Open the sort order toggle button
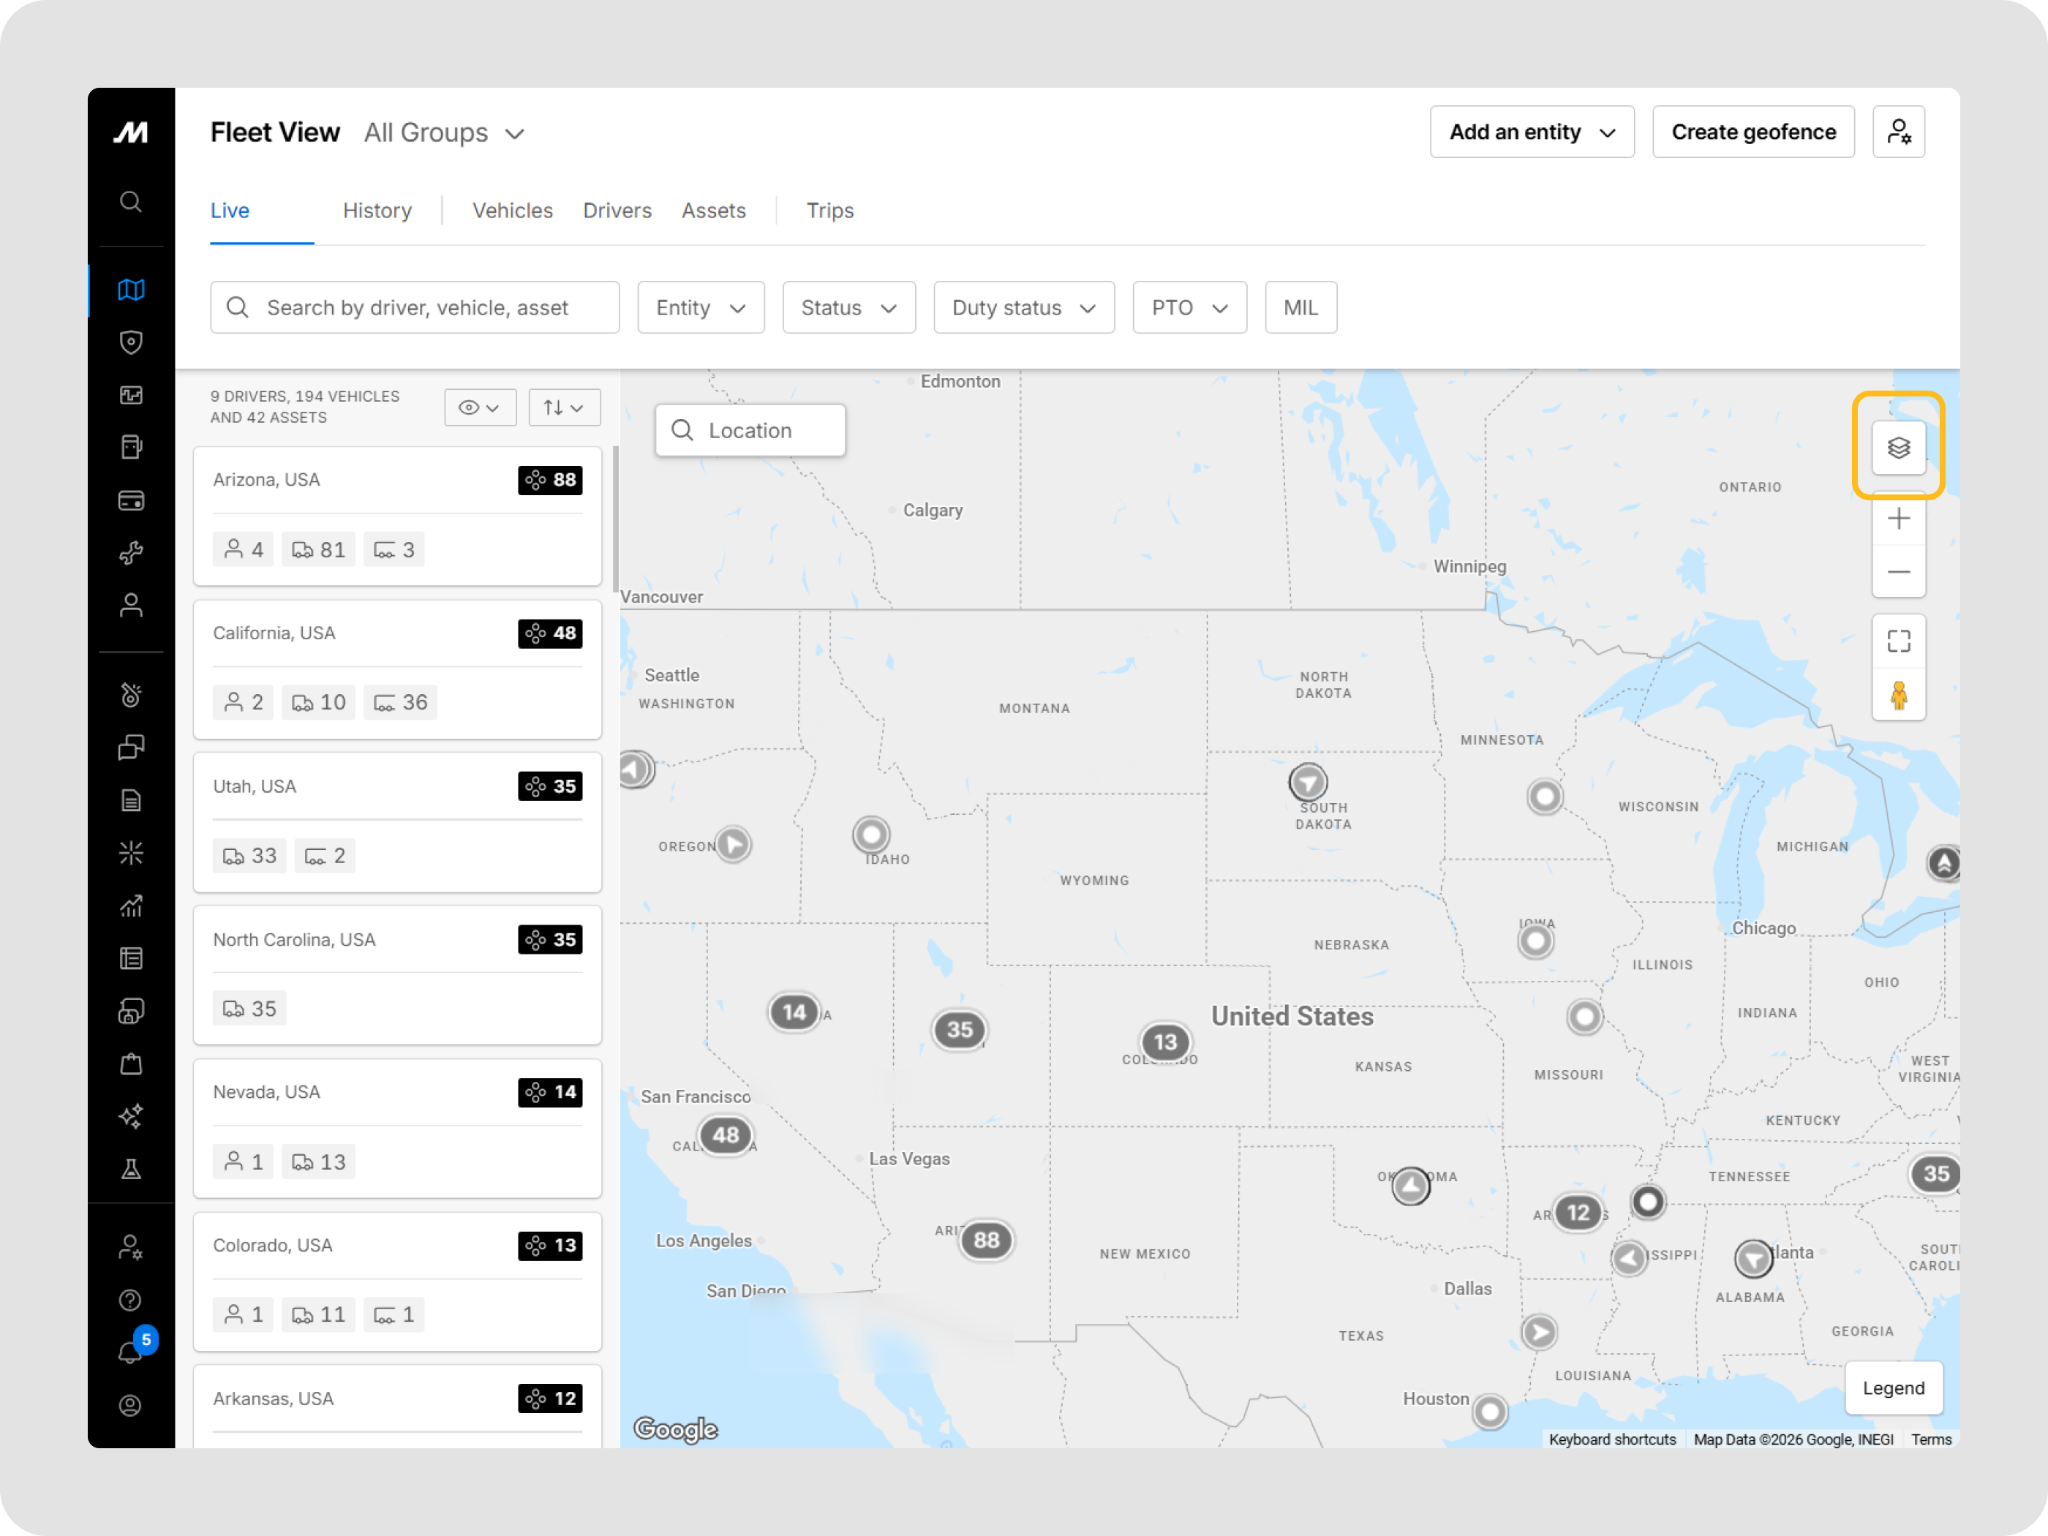This screenshot has width=2048, height=1536. 564,408
